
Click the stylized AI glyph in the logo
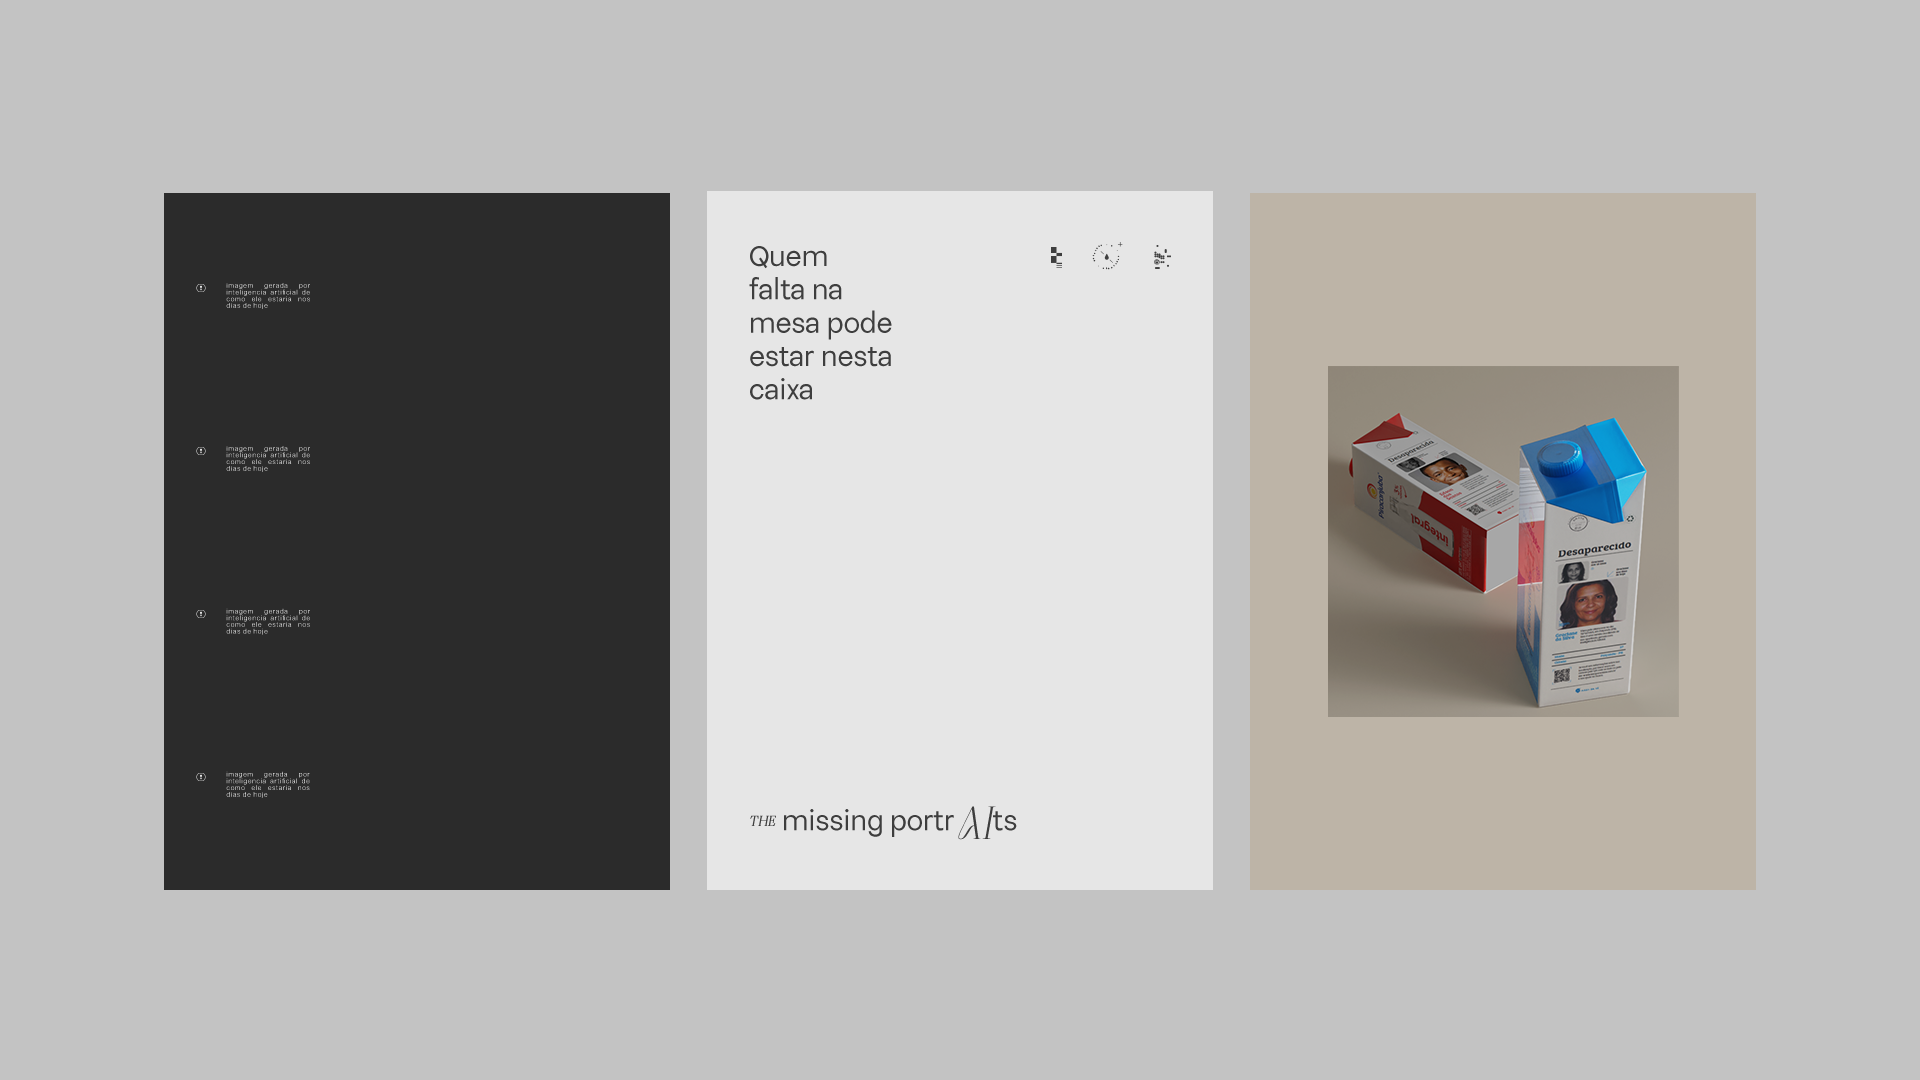[x=975, y=822]
